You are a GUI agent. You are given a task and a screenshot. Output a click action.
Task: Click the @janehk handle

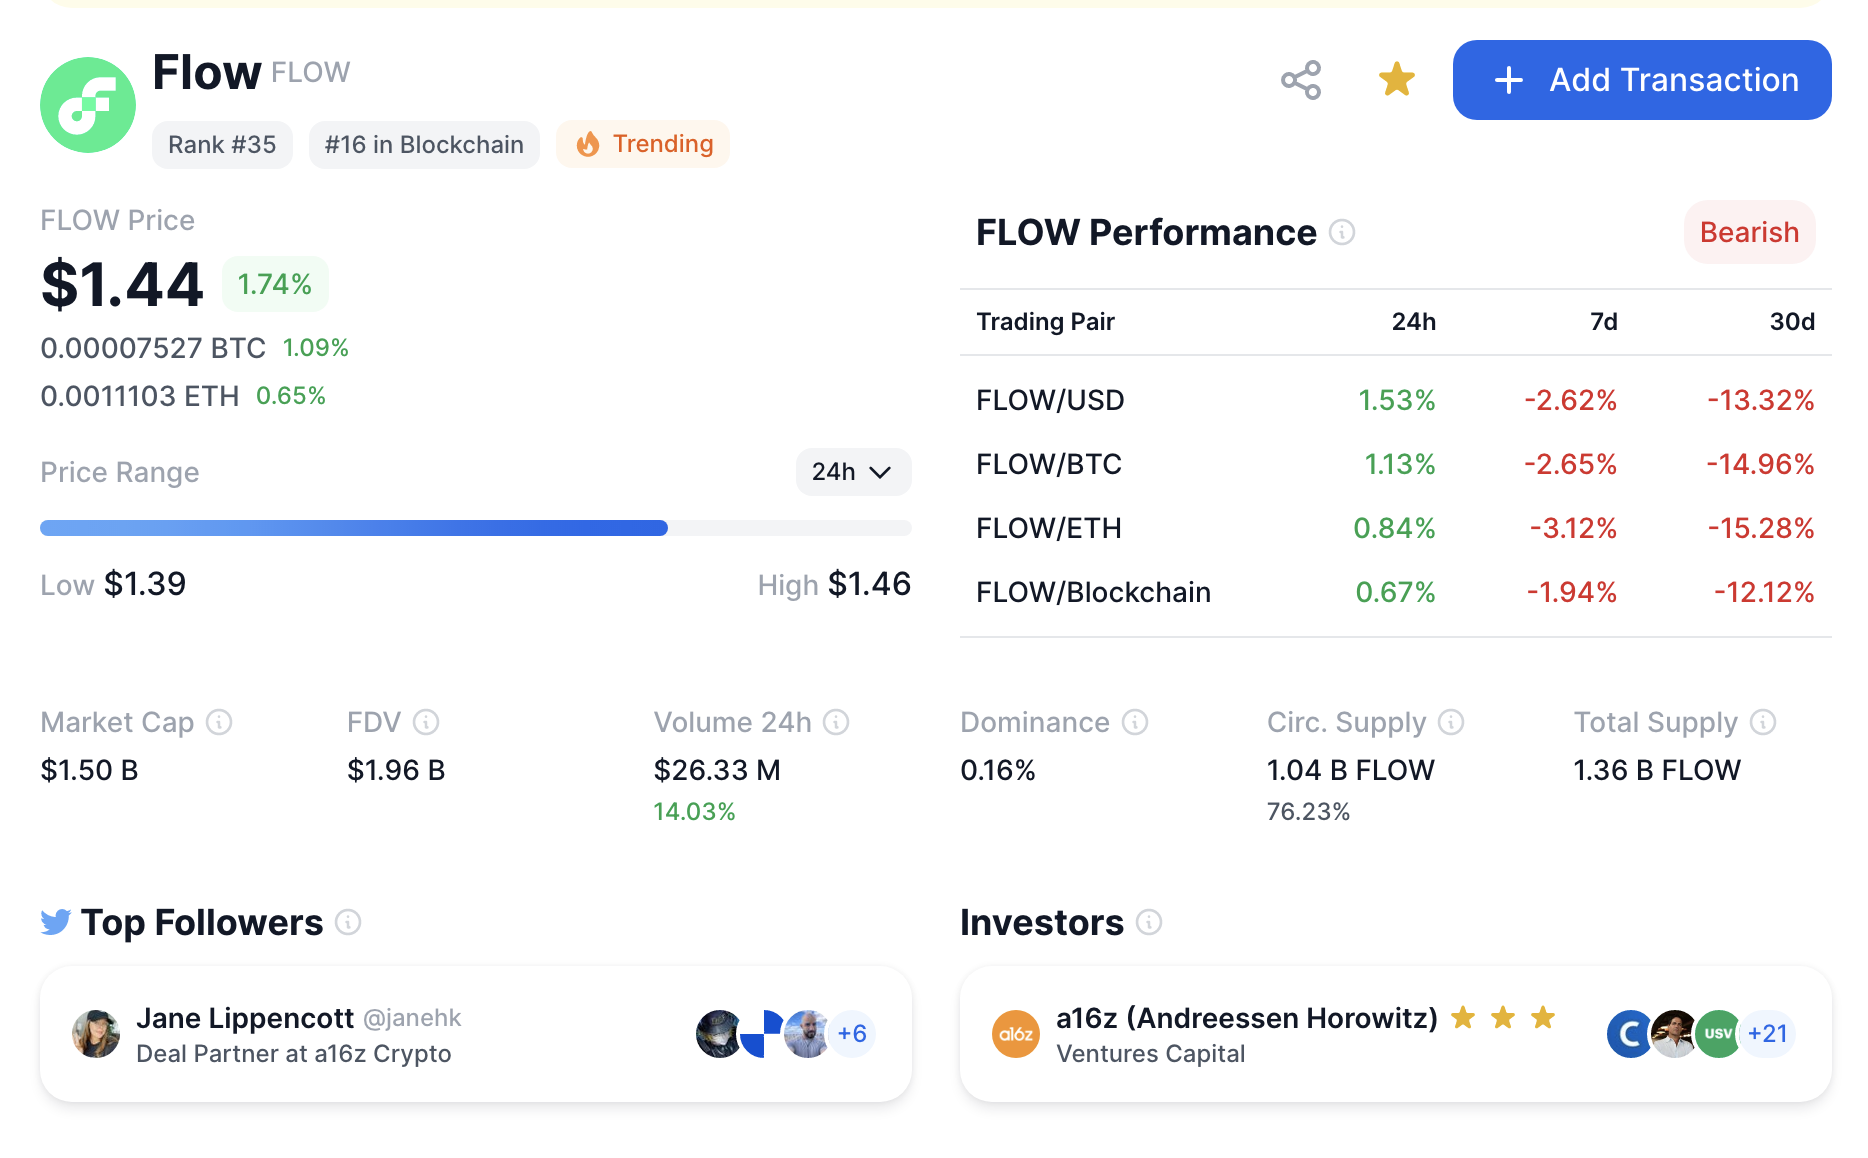tap(412, 1018)
